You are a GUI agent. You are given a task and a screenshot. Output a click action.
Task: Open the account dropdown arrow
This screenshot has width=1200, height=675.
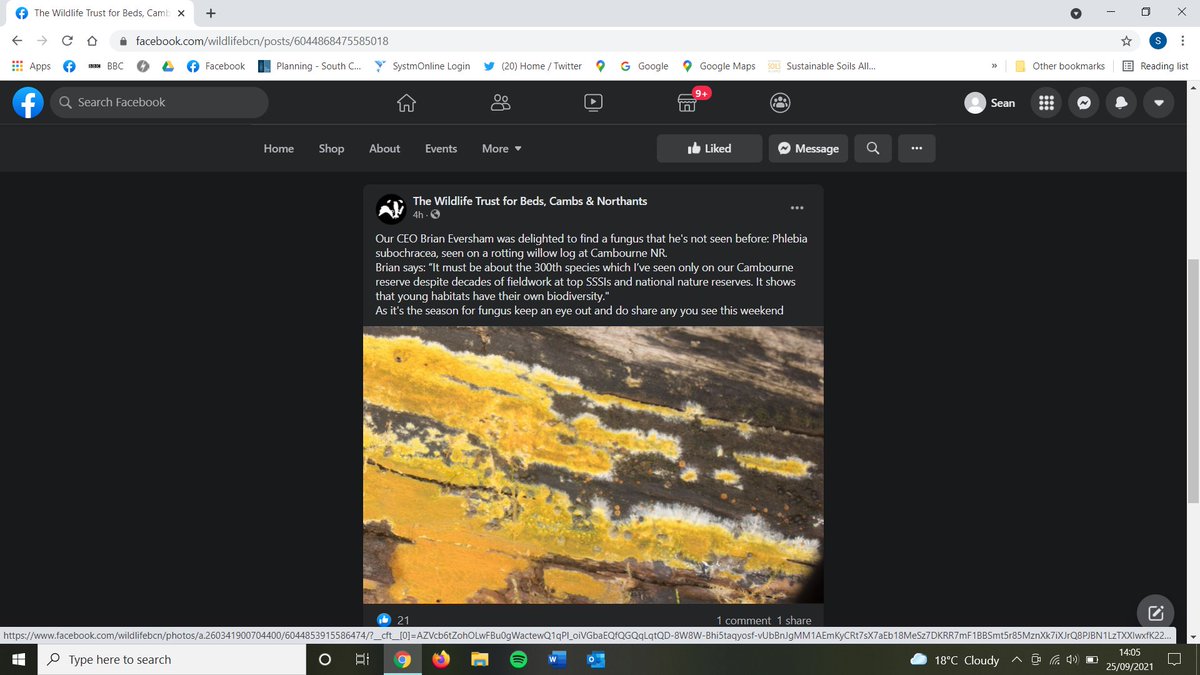click(1158, 102)
